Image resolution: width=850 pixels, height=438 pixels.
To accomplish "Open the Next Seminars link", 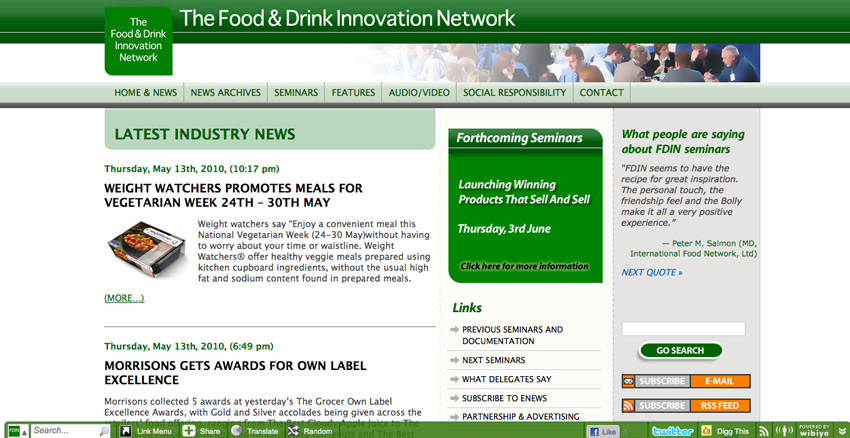I will coord(493,360).
